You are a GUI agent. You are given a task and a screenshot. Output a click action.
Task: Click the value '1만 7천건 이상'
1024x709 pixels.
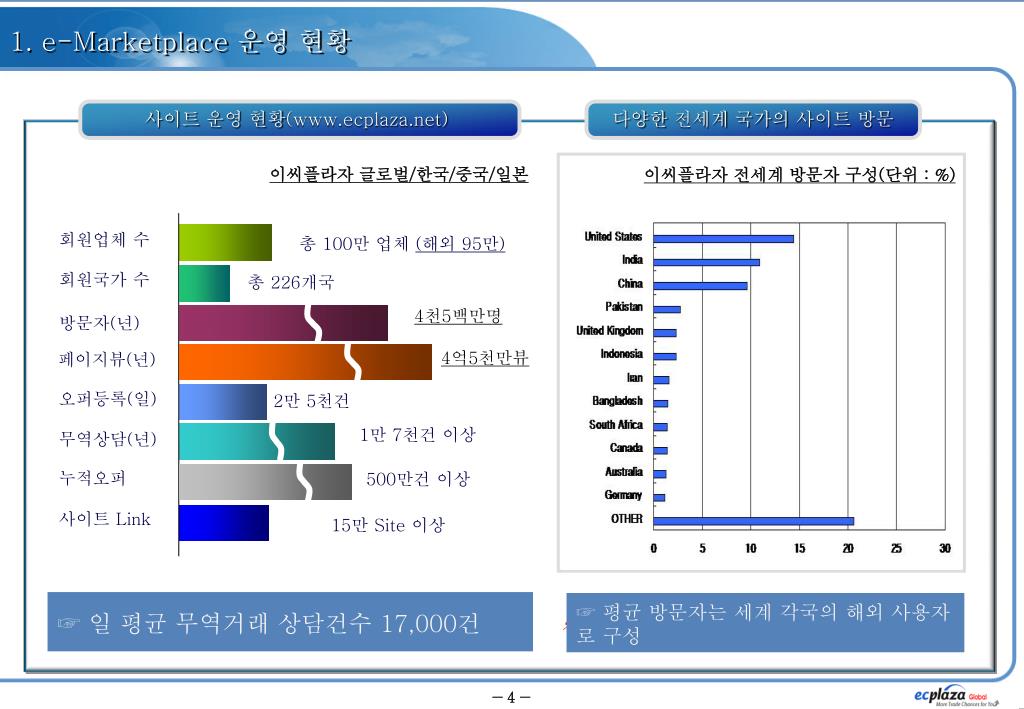[418, 434]
